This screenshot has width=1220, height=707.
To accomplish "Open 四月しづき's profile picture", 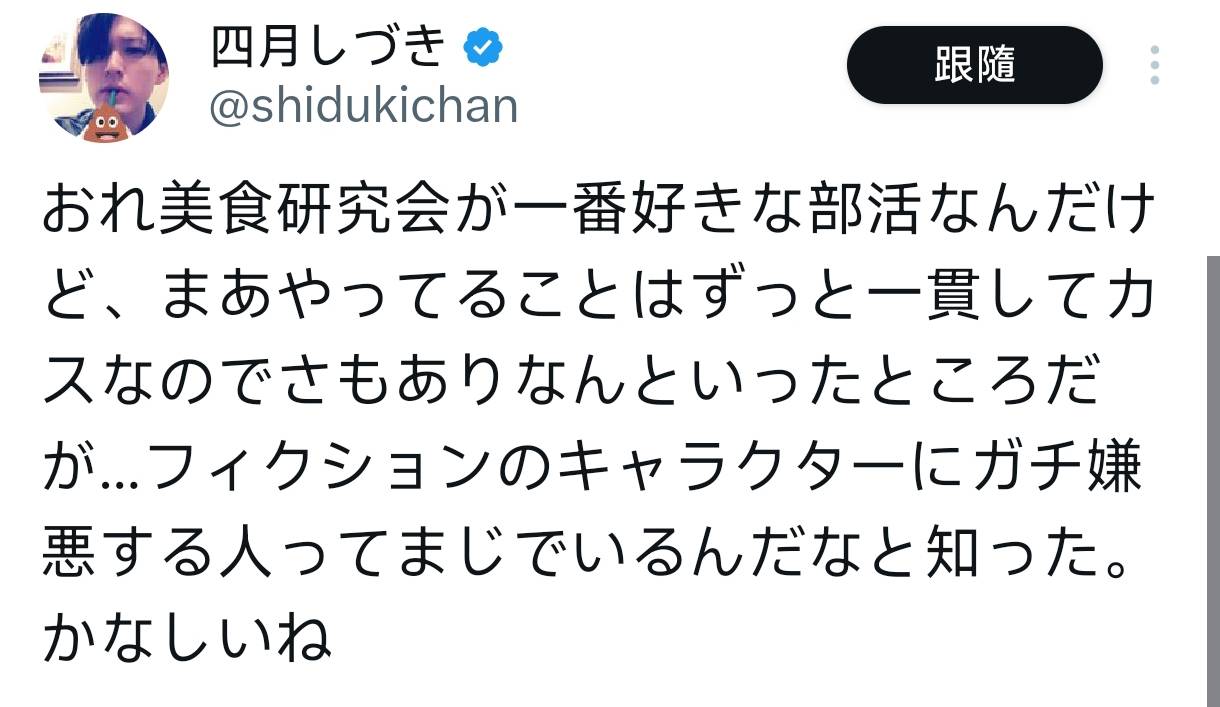I will coord(103,78).
